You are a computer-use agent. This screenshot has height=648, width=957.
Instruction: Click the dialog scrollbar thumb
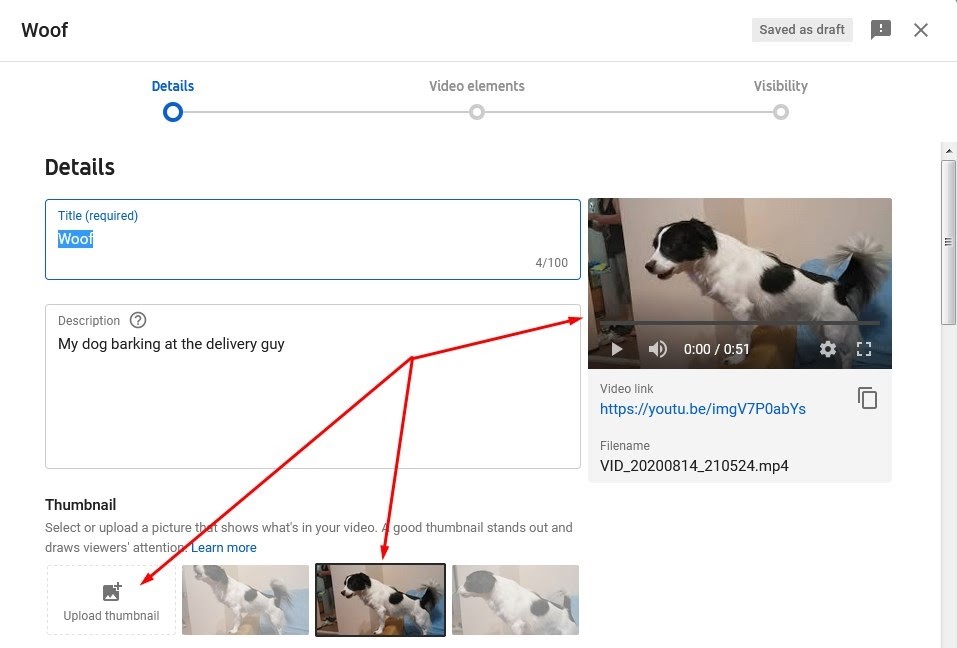pyautogui.click(x=948, y=242)
